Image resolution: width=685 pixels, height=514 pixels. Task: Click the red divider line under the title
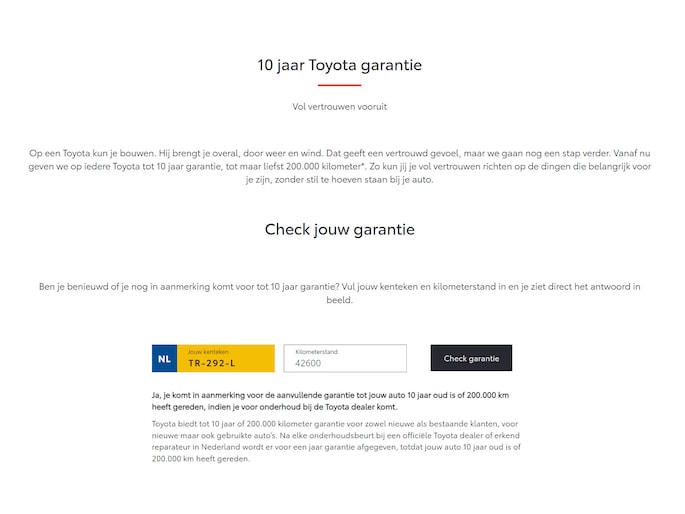tap(340, 85)
